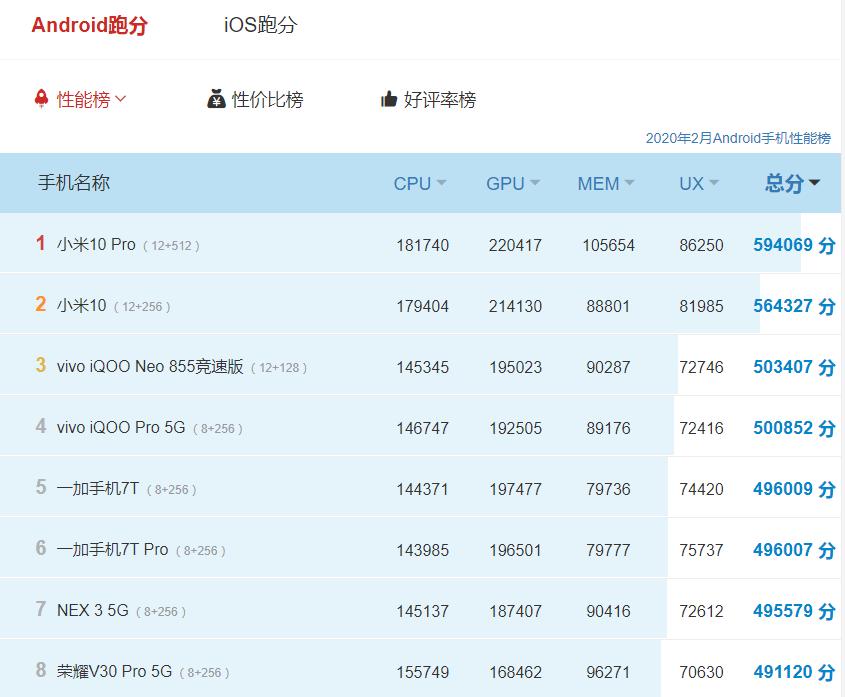Click total score 503407 分
The width and height of the screenshot is (845, 697).
[x=794, y=367]
